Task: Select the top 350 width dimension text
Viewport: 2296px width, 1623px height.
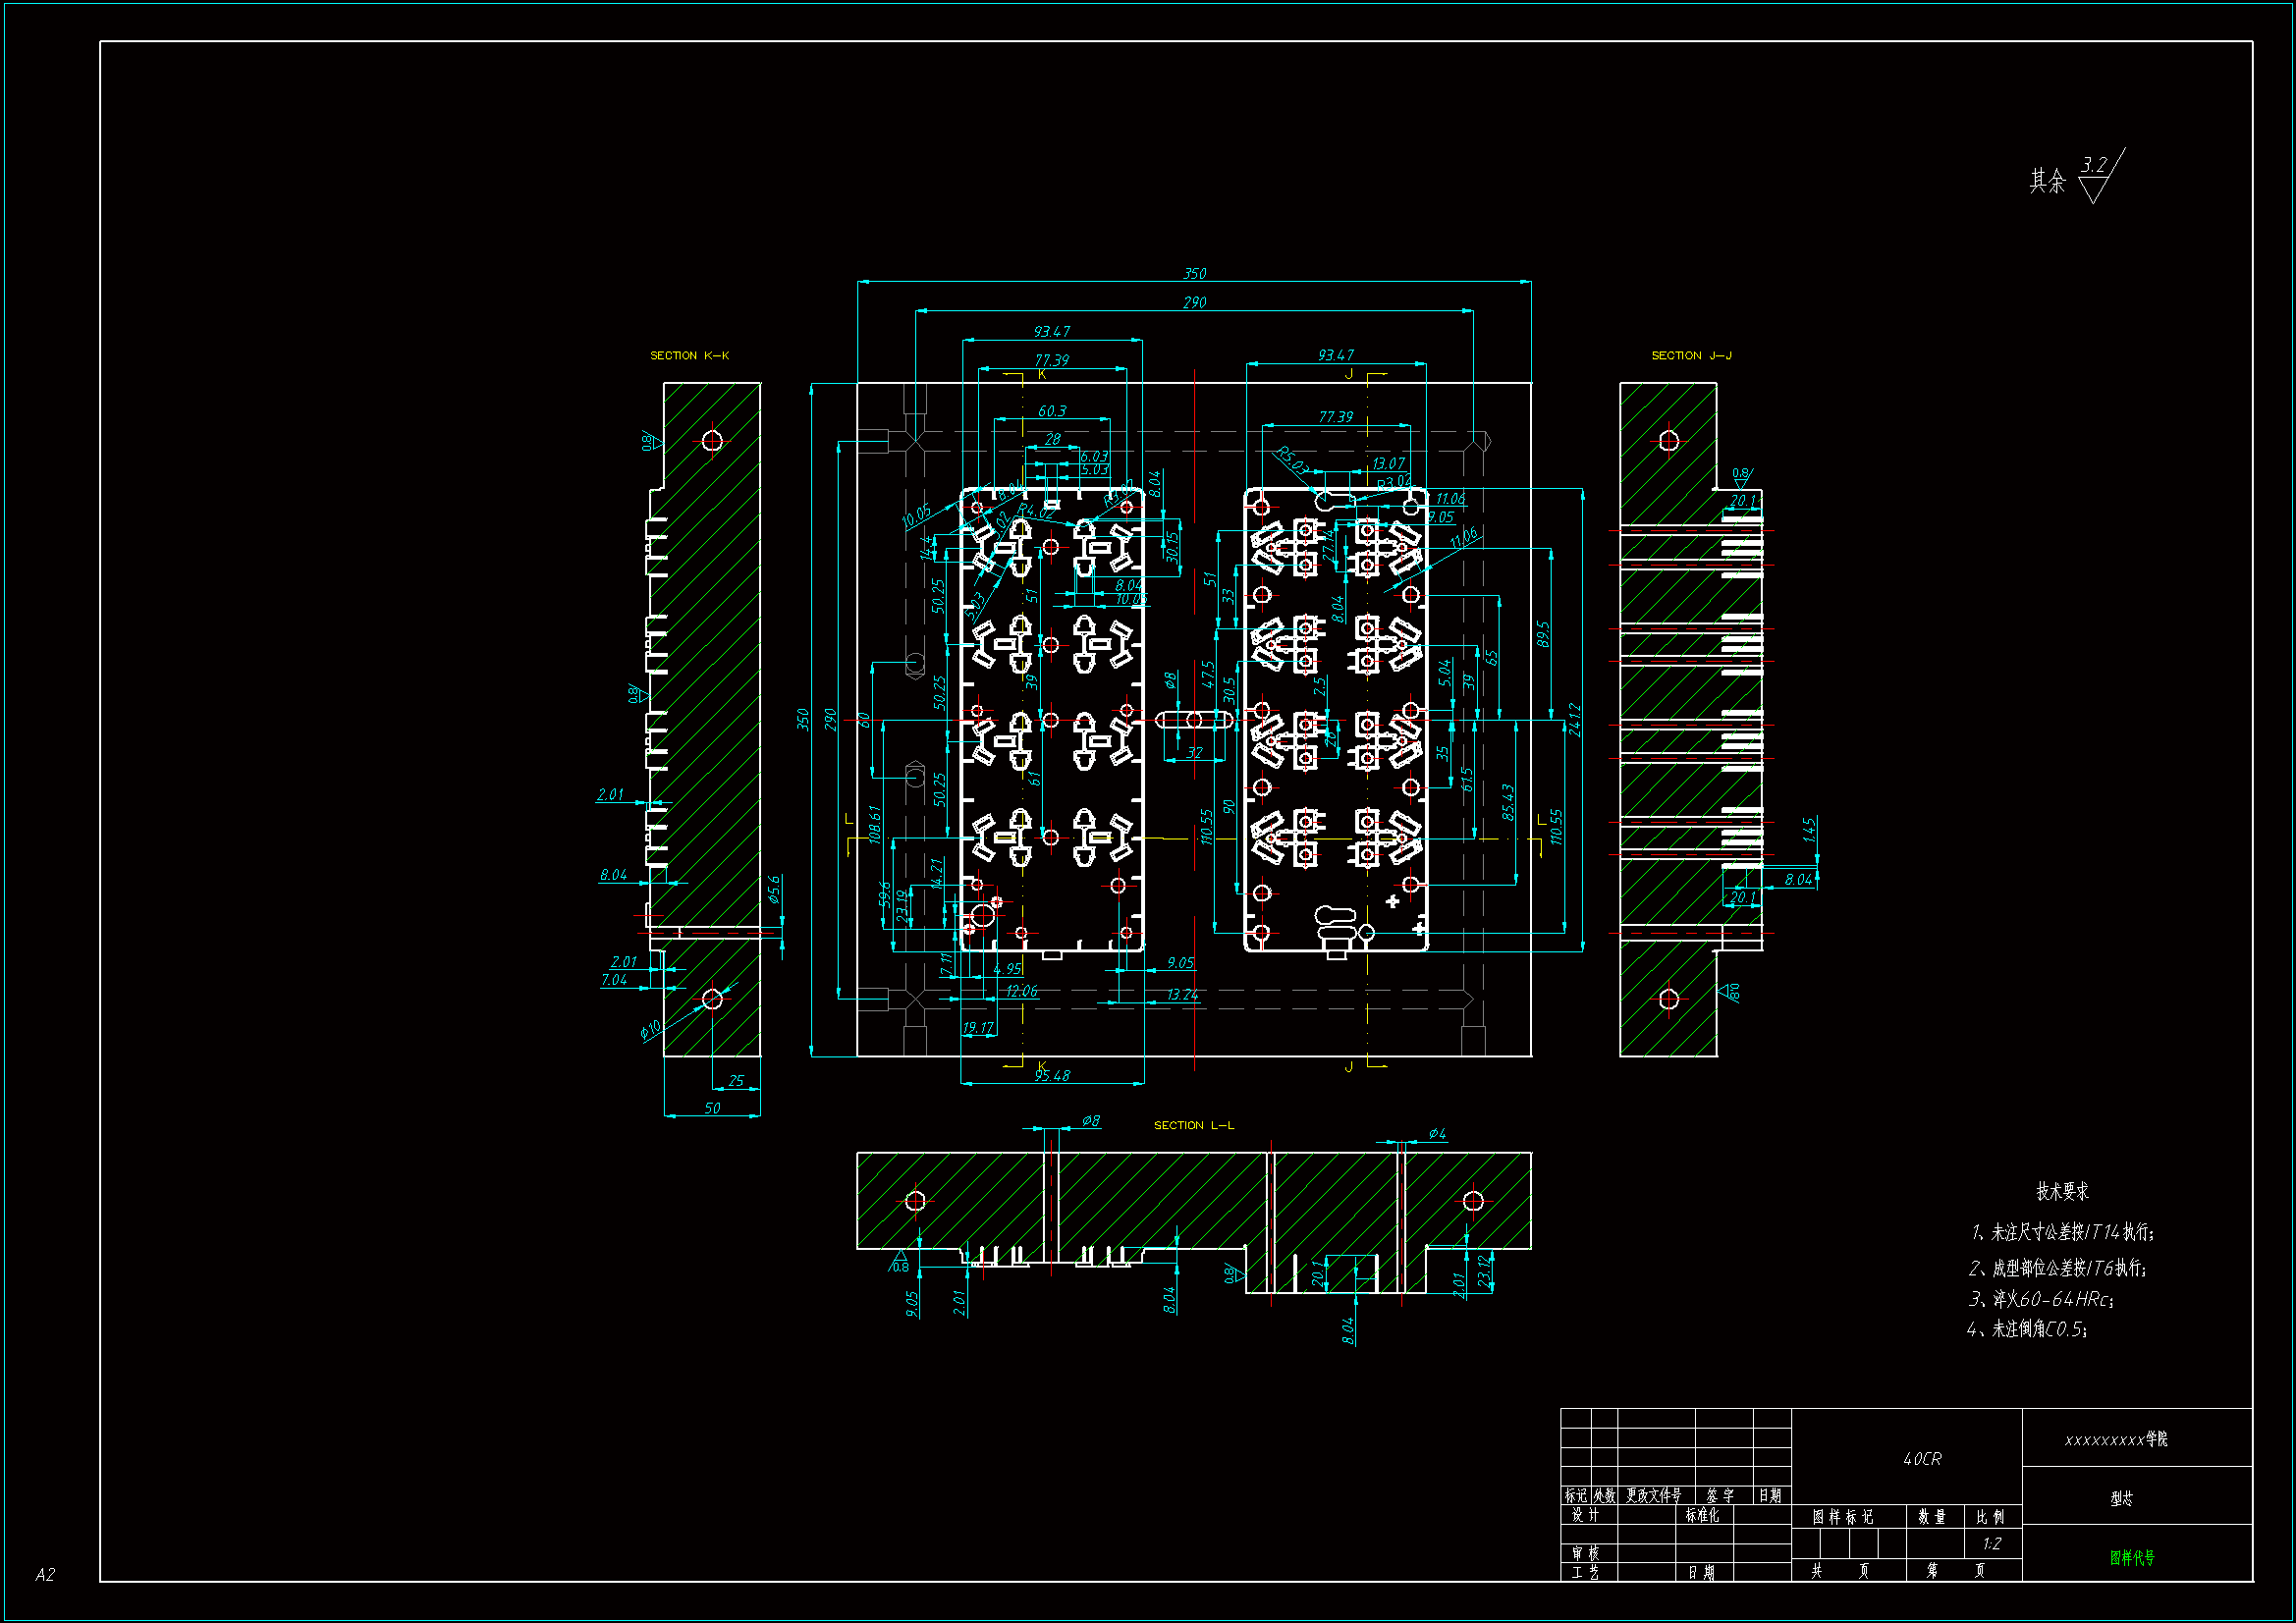Action: coord(1194,274)
